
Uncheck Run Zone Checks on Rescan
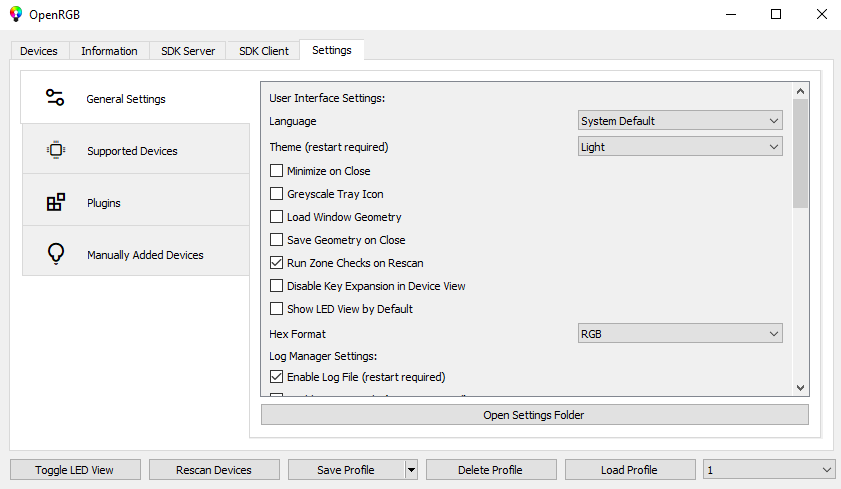(276, 263)
